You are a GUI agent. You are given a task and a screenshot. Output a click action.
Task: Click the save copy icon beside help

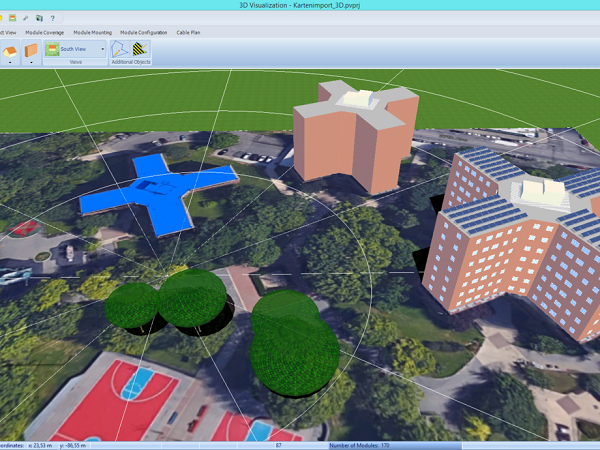39,18
